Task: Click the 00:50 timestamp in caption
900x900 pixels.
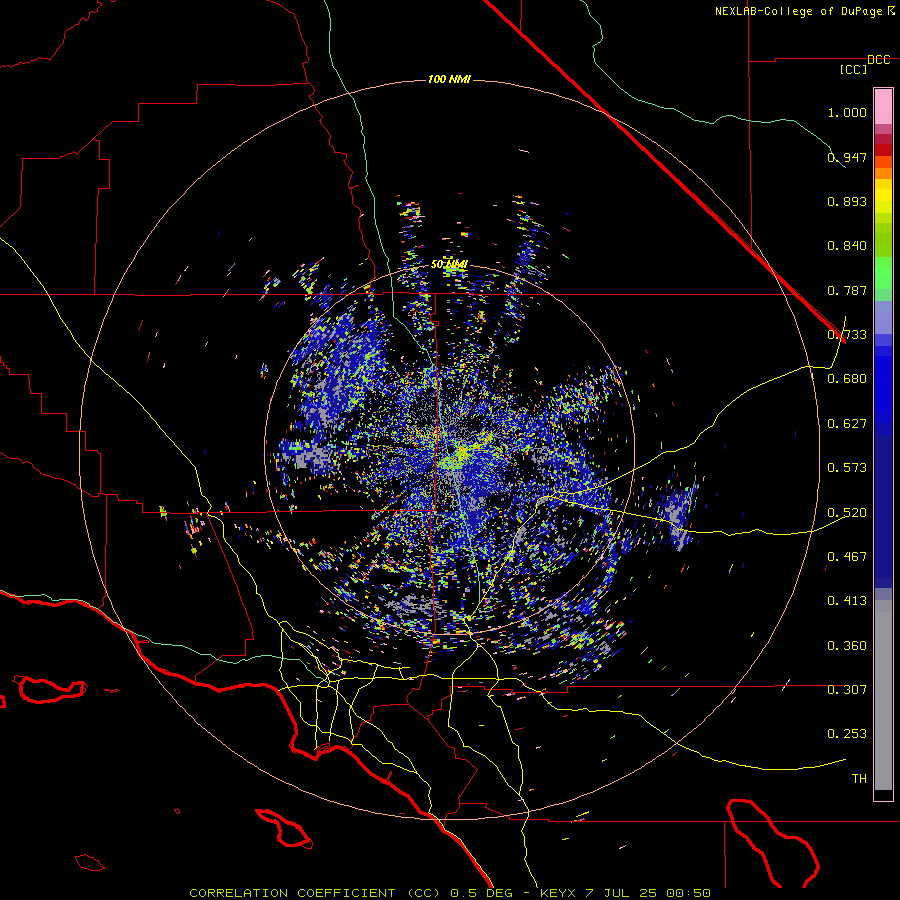Action: click(x=688, y=893)
